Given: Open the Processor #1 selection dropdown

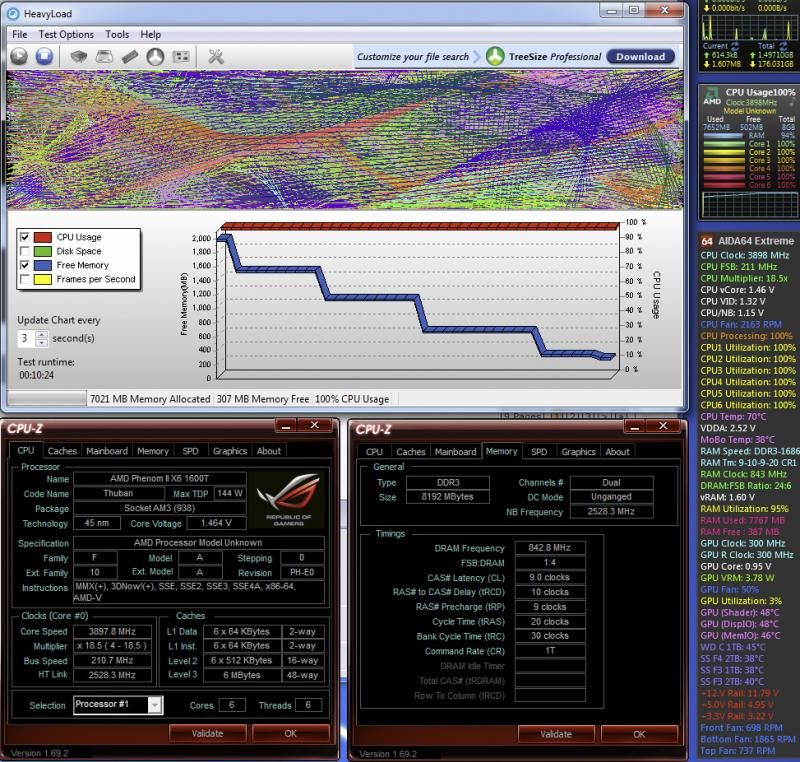Looking at the screenshot, I should tap(154, 705).
